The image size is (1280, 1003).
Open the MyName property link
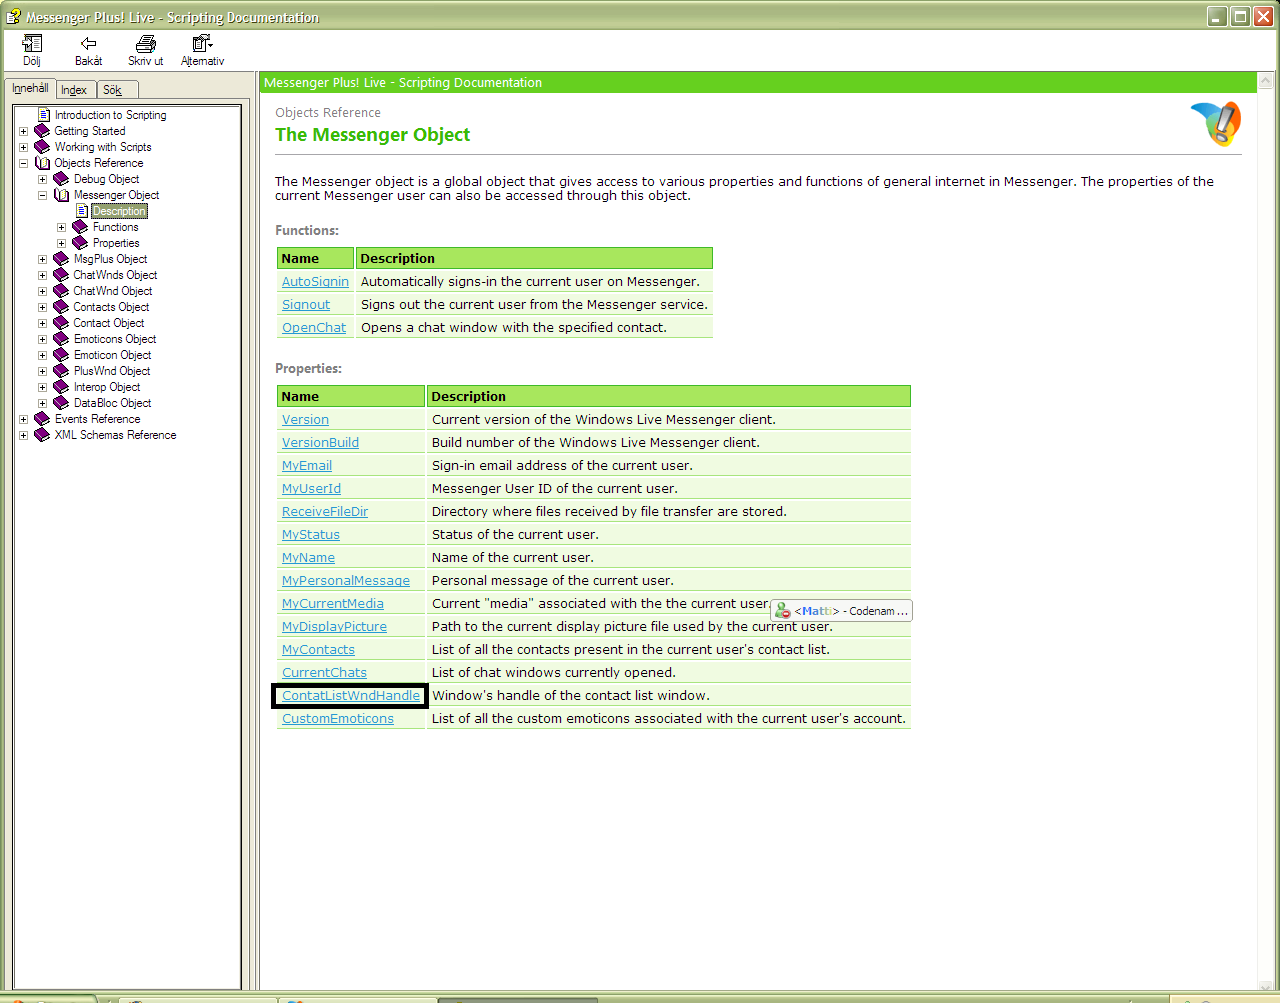click(x=308, y=558)
